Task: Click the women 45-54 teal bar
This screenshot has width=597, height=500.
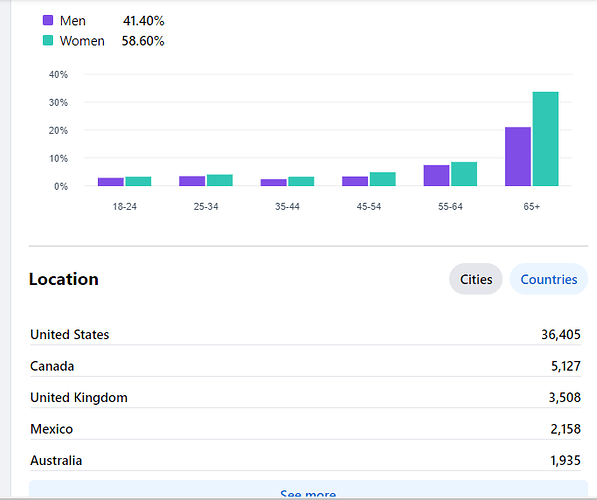Action: 383,179
